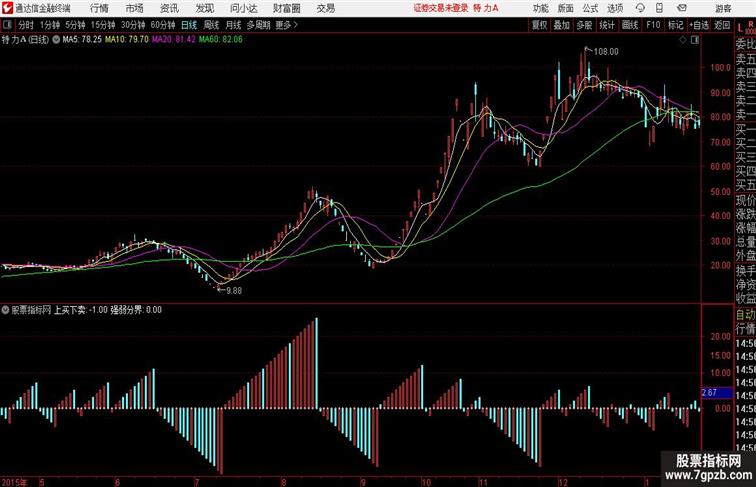Click the 特力A(日线) chart title

(25, 40)
